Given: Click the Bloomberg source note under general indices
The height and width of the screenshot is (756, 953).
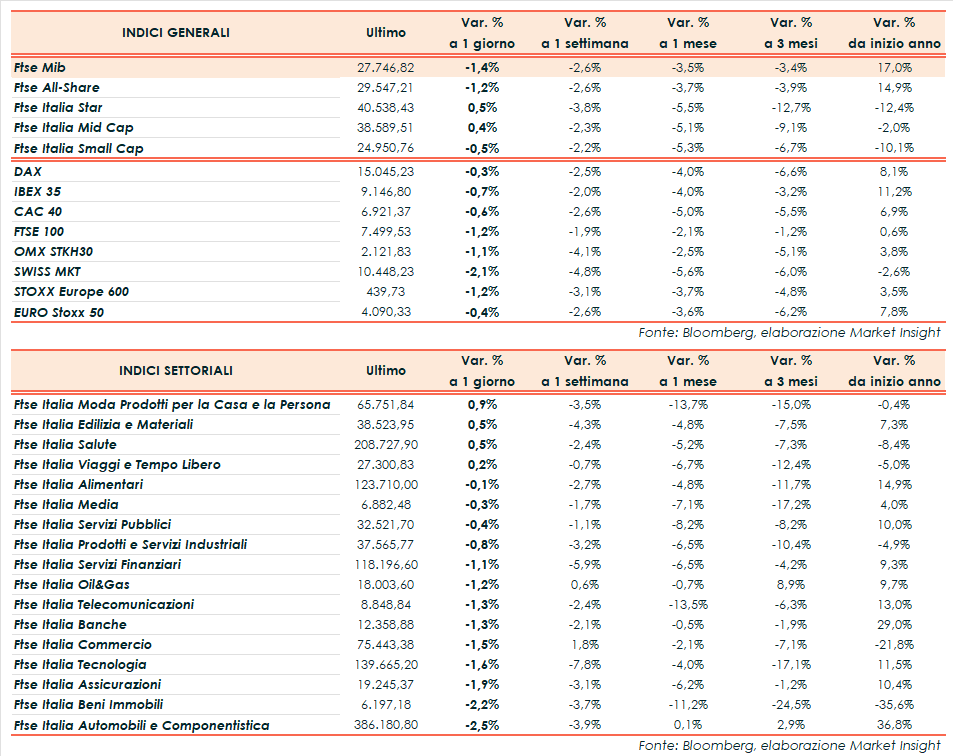Looking at the screenshot, I should [x=789, y=332].
